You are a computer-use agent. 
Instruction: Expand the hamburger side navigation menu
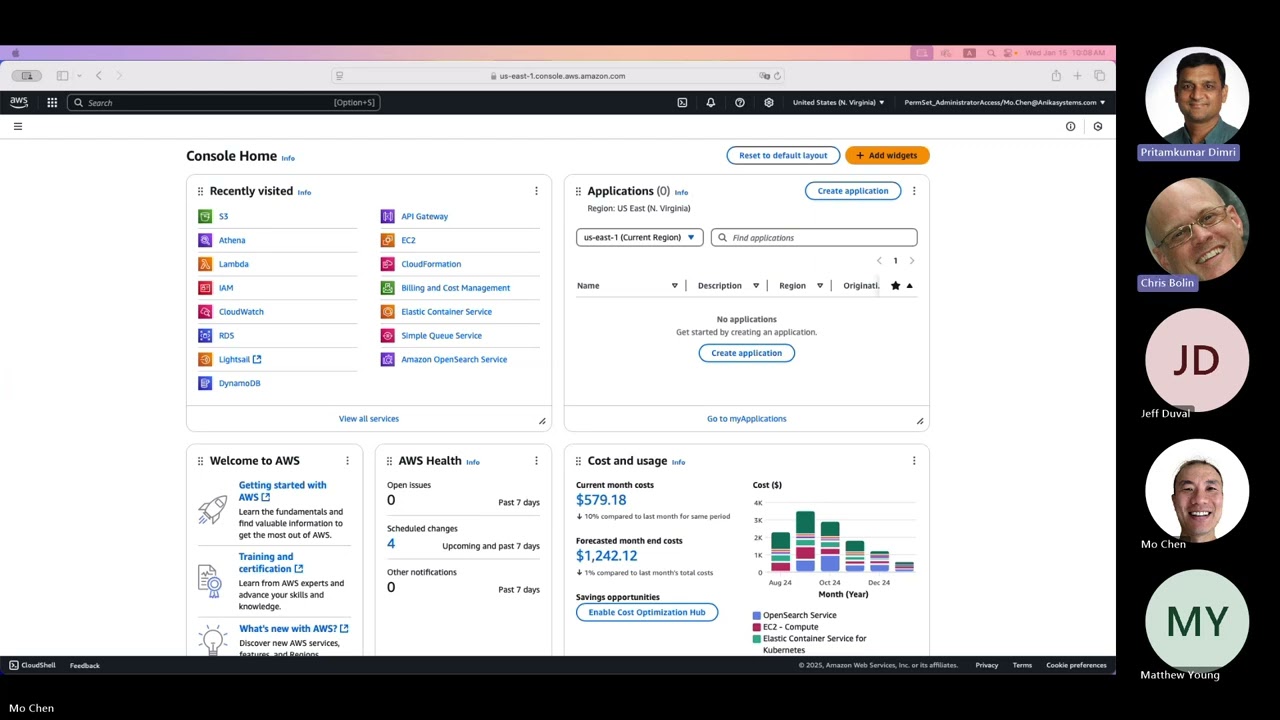(17, 126)
